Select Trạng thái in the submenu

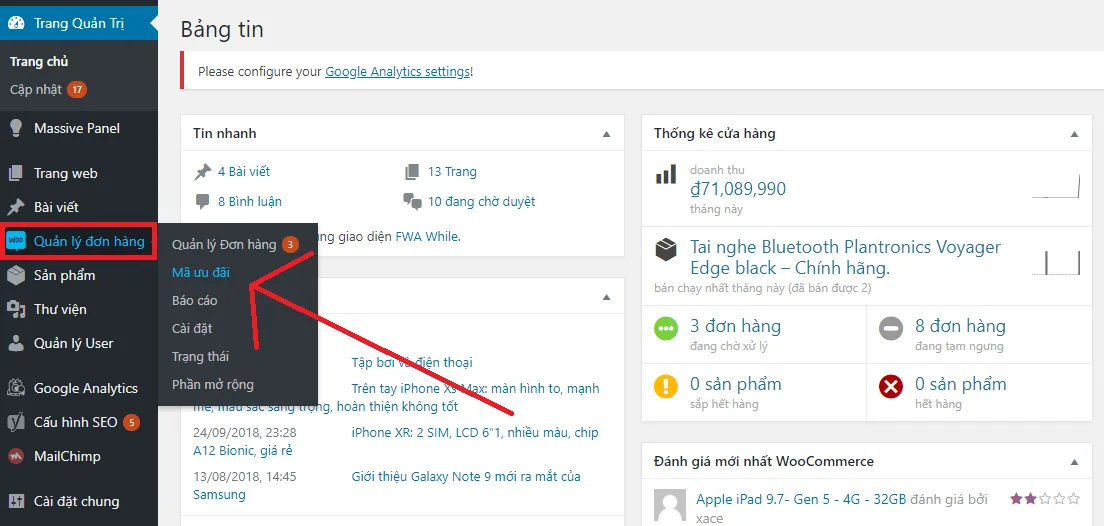coord(200,357)
